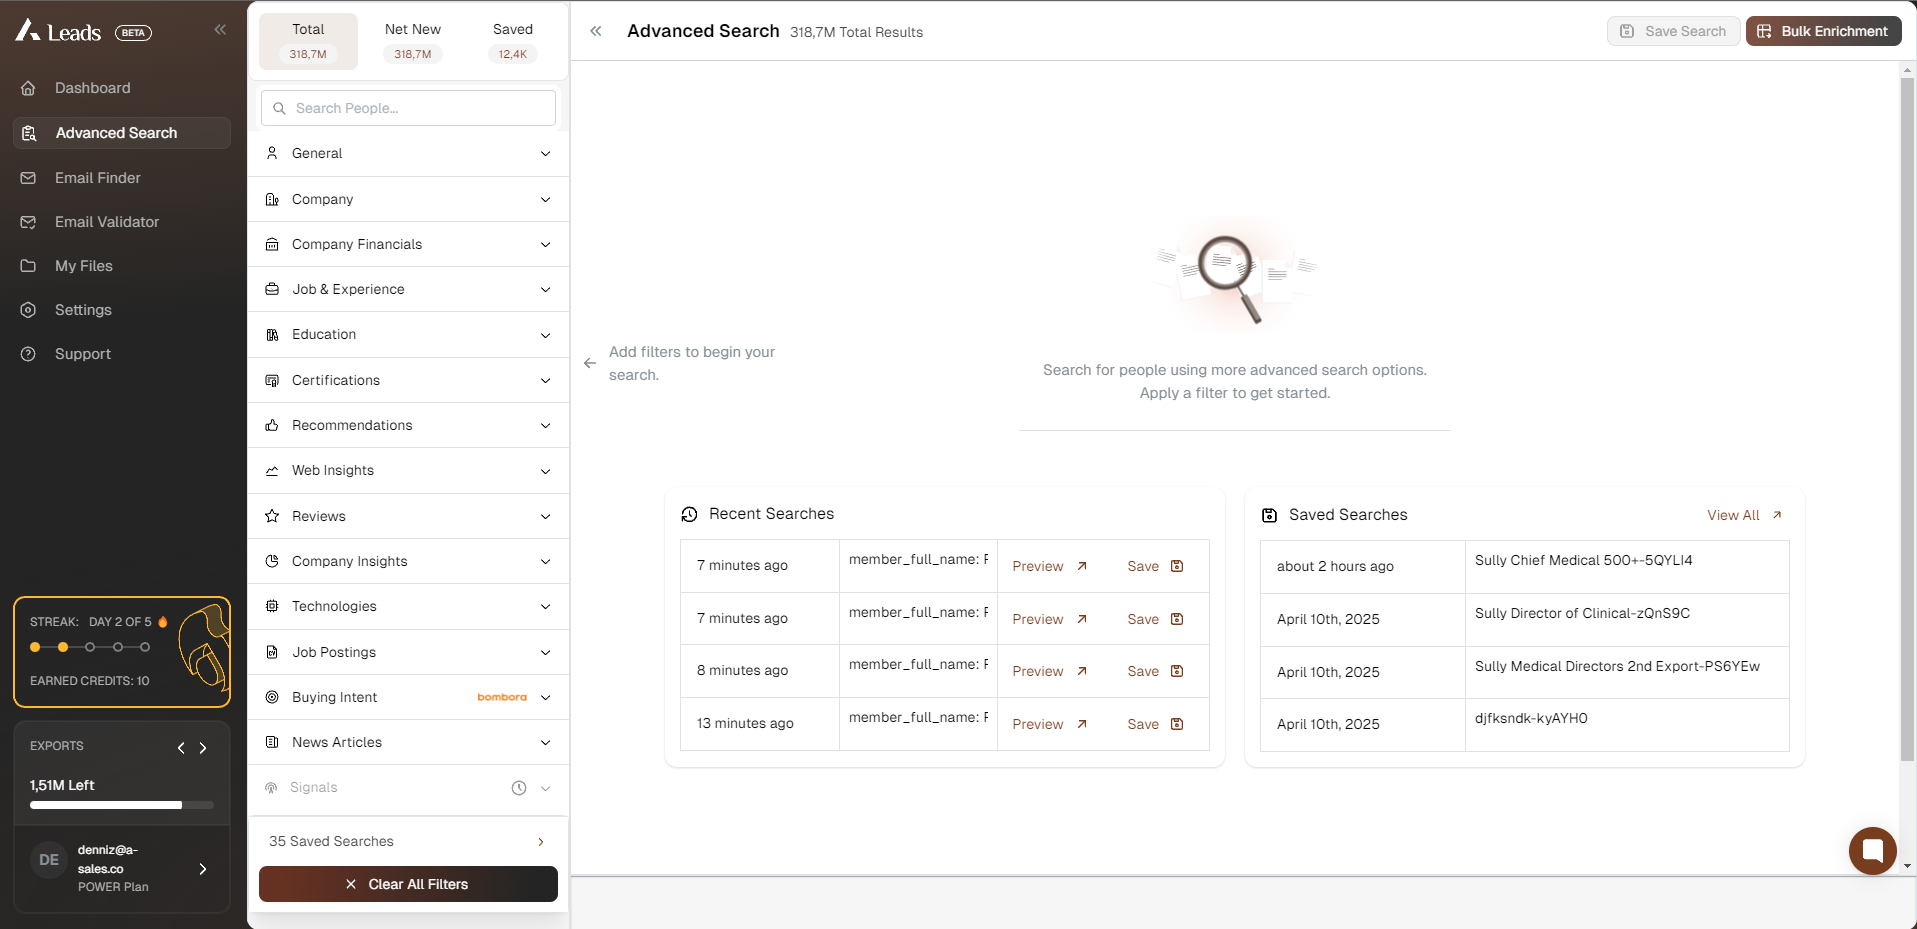Click the Bulk Enrichment button
This screenshot has height=929, width=1917.
click(1823, 31)
